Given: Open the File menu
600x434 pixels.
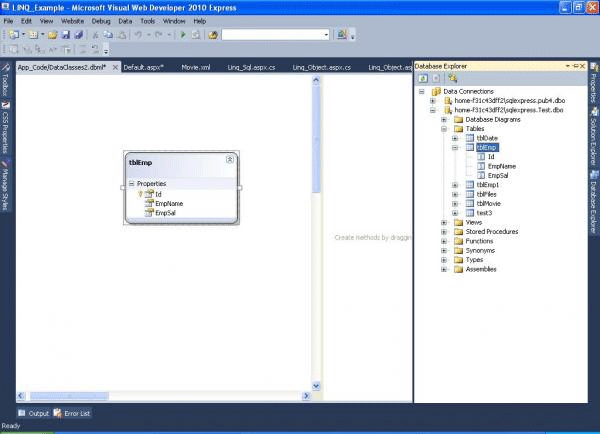Looking at the screenshot, I should 8,21.
